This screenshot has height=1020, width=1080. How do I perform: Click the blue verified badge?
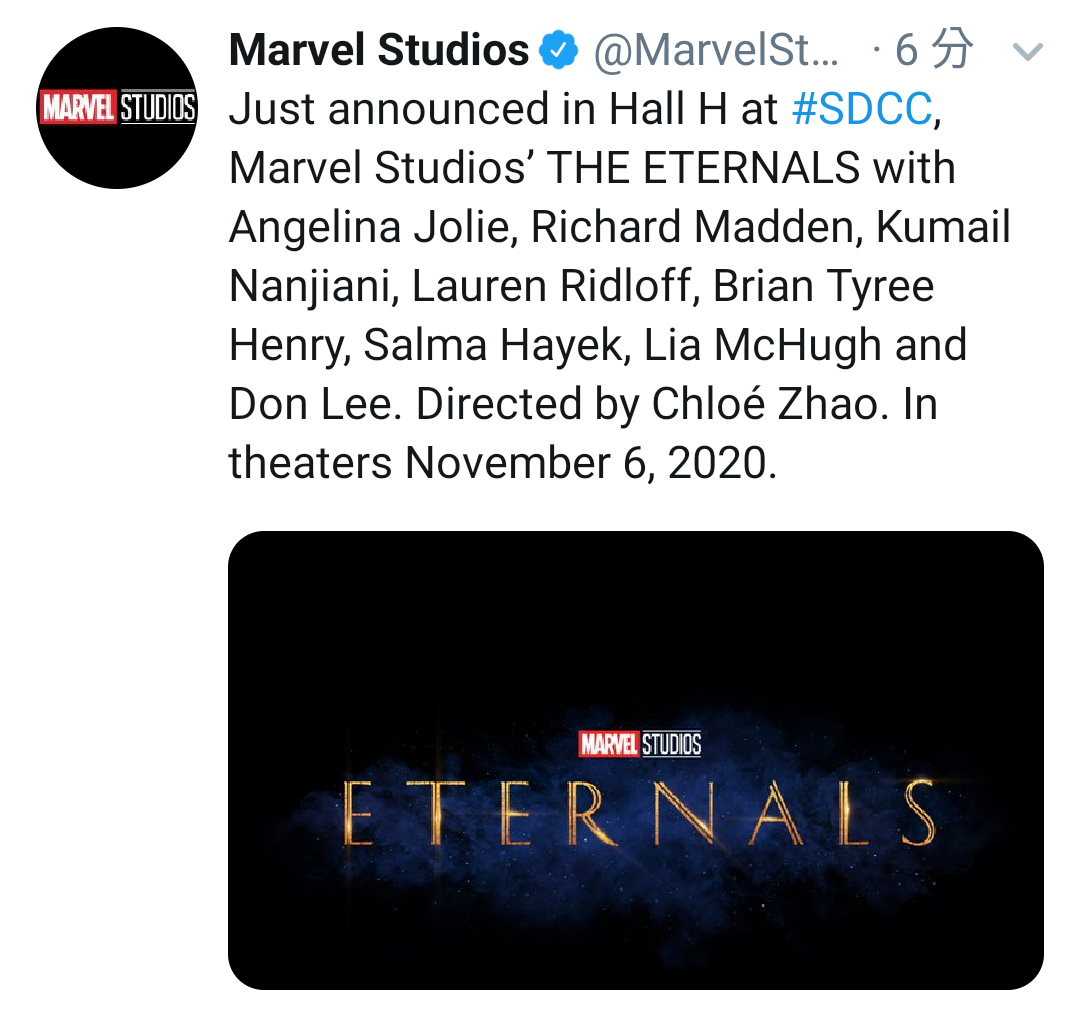point(559,50)
